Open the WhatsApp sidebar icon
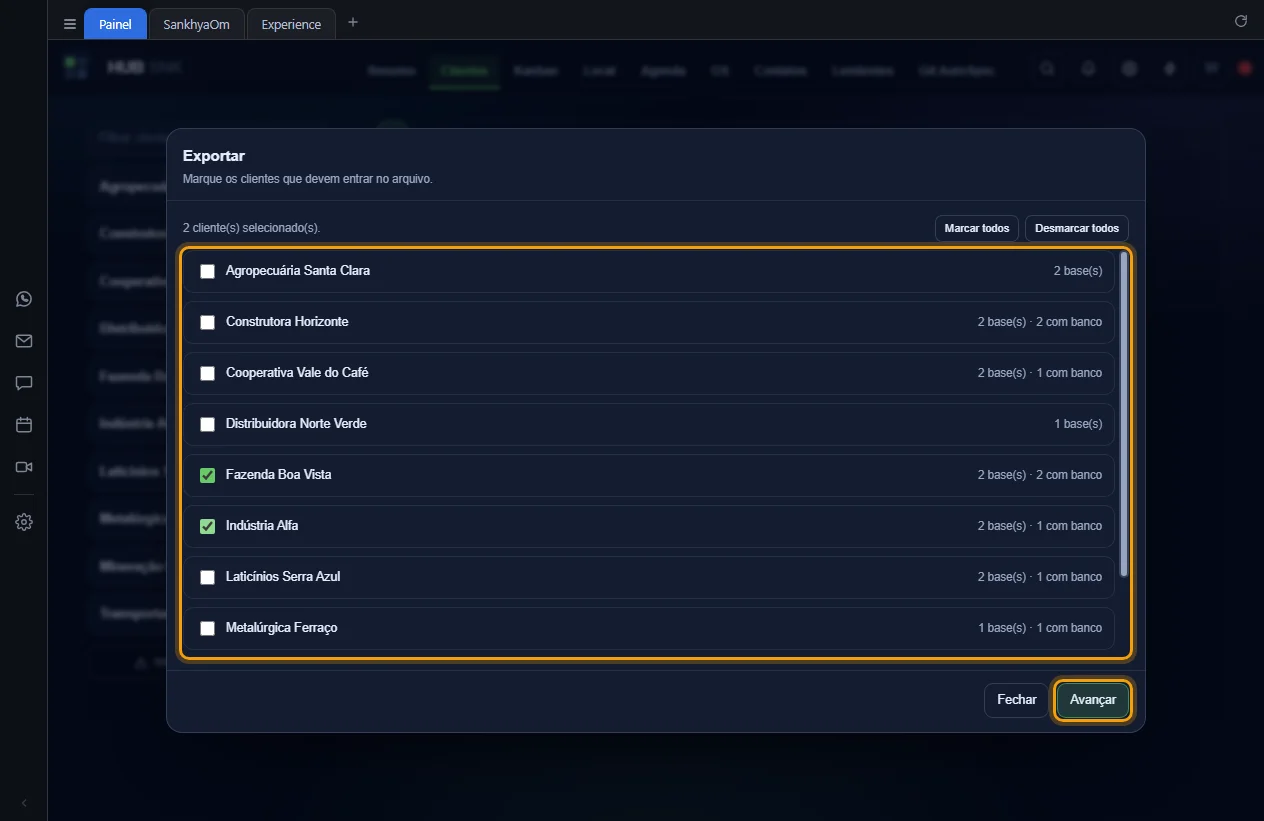Viewport: 1264px width, 821px height. click(24, 299)
